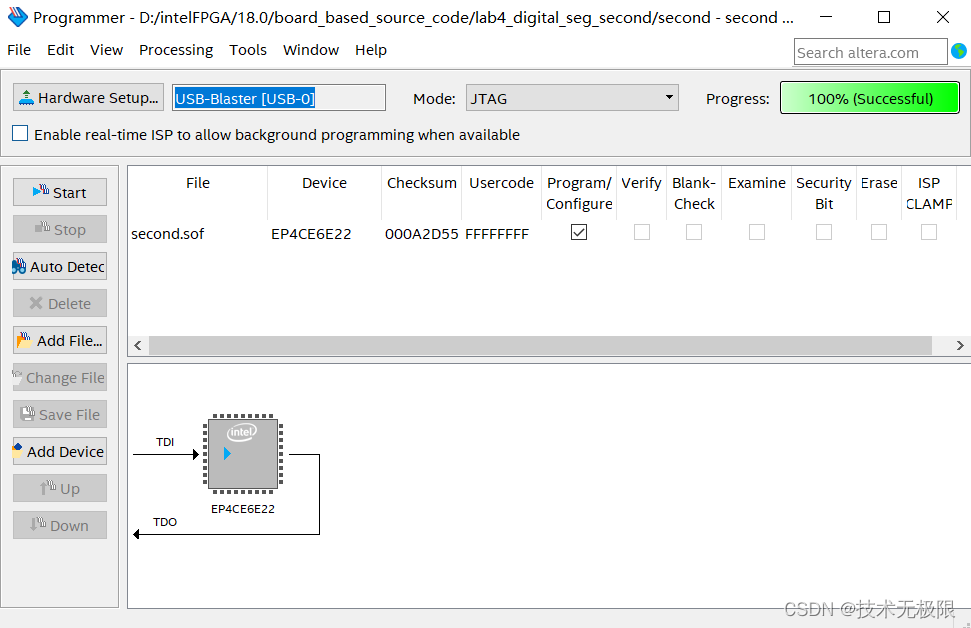Maximize the Programmer window
The height and width of the screenshot is (628, 971).
pos(884,17)
